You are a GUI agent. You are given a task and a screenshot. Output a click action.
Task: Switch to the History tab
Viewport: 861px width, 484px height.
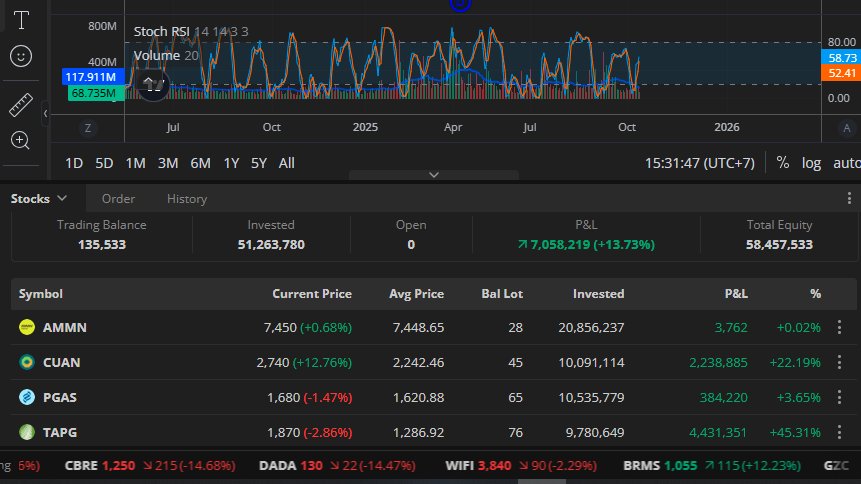pos(187,199)
